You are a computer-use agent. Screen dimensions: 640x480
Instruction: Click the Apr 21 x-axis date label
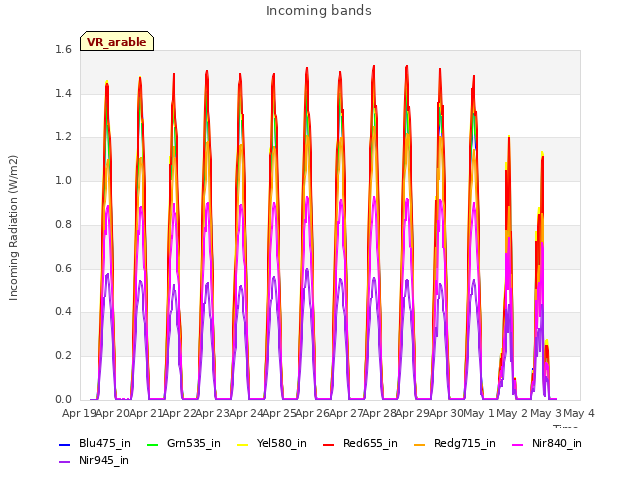(x=146, y=413)
